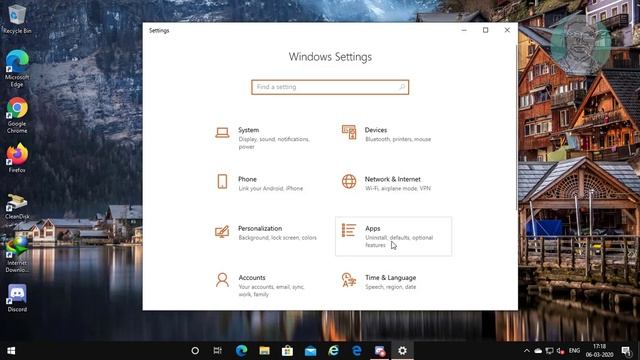This screenshot has height=360, width=640.
Task: Click "Bluetooth, printers, mouse" description
Action: (398, 139)
